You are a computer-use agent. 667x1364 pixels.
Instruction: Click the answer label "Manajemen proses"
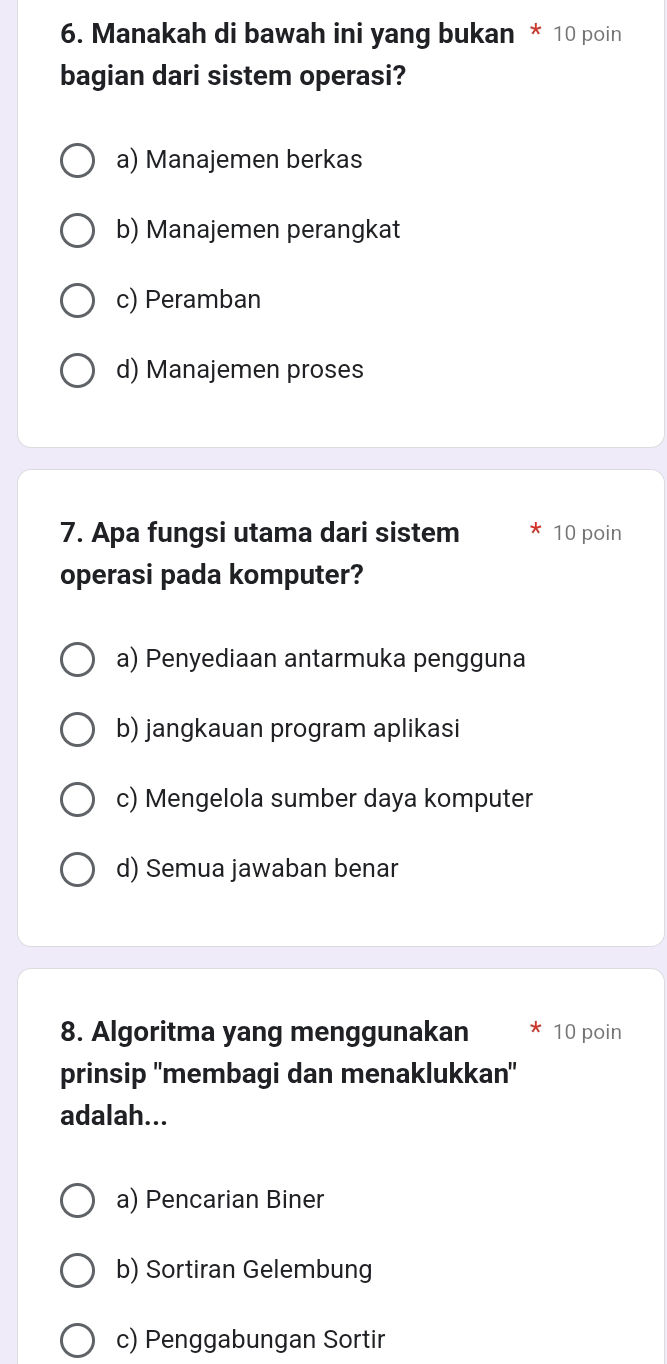(240, 370)
